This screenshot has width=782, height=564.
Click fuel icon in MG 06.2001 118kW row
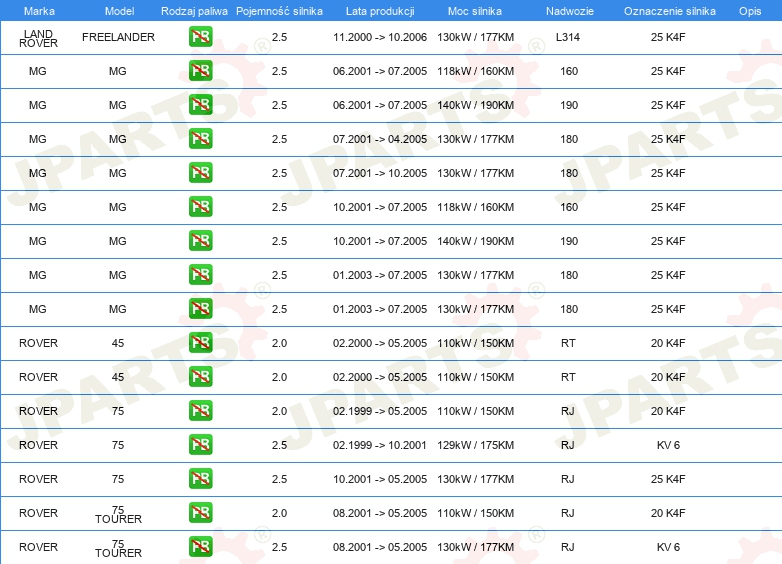tap(200, 71)
